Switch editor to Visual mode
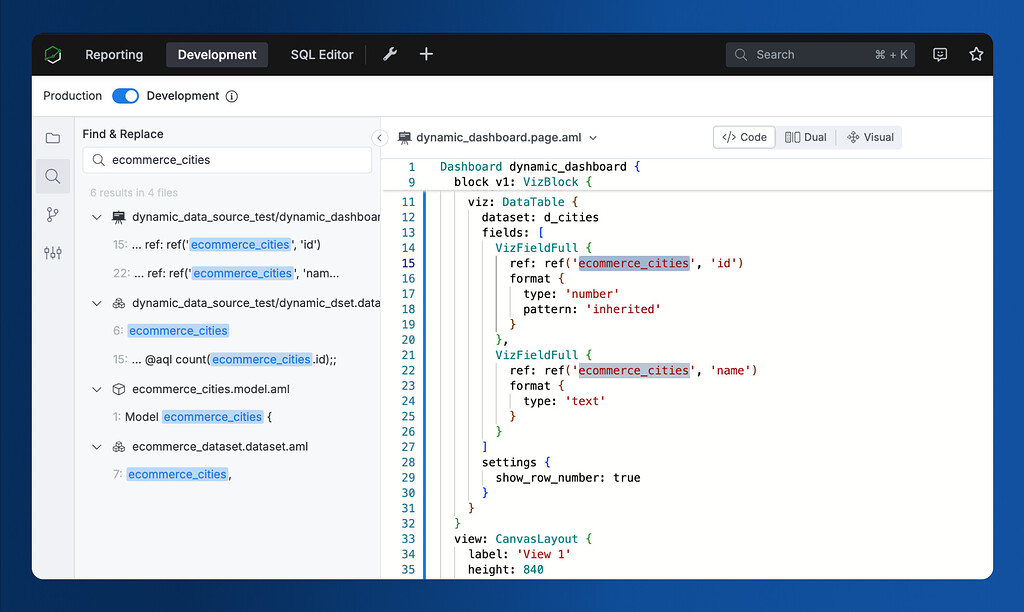The image size is (1024, 612). 868,137
